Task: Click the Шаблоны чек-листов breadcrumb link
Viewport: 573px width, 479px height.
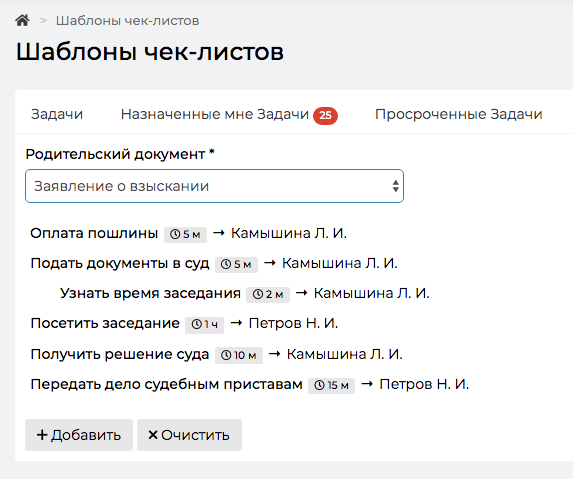Action: [128, 21]
